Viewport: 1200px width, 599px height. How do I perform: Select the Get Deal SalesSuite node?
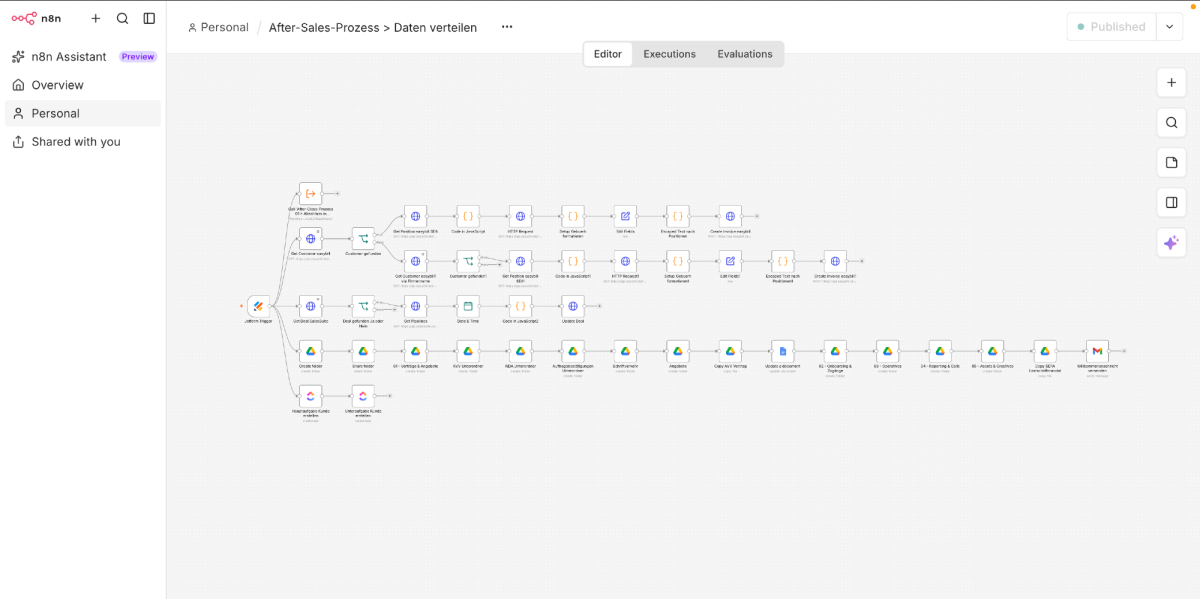click(x=311, y=306)
